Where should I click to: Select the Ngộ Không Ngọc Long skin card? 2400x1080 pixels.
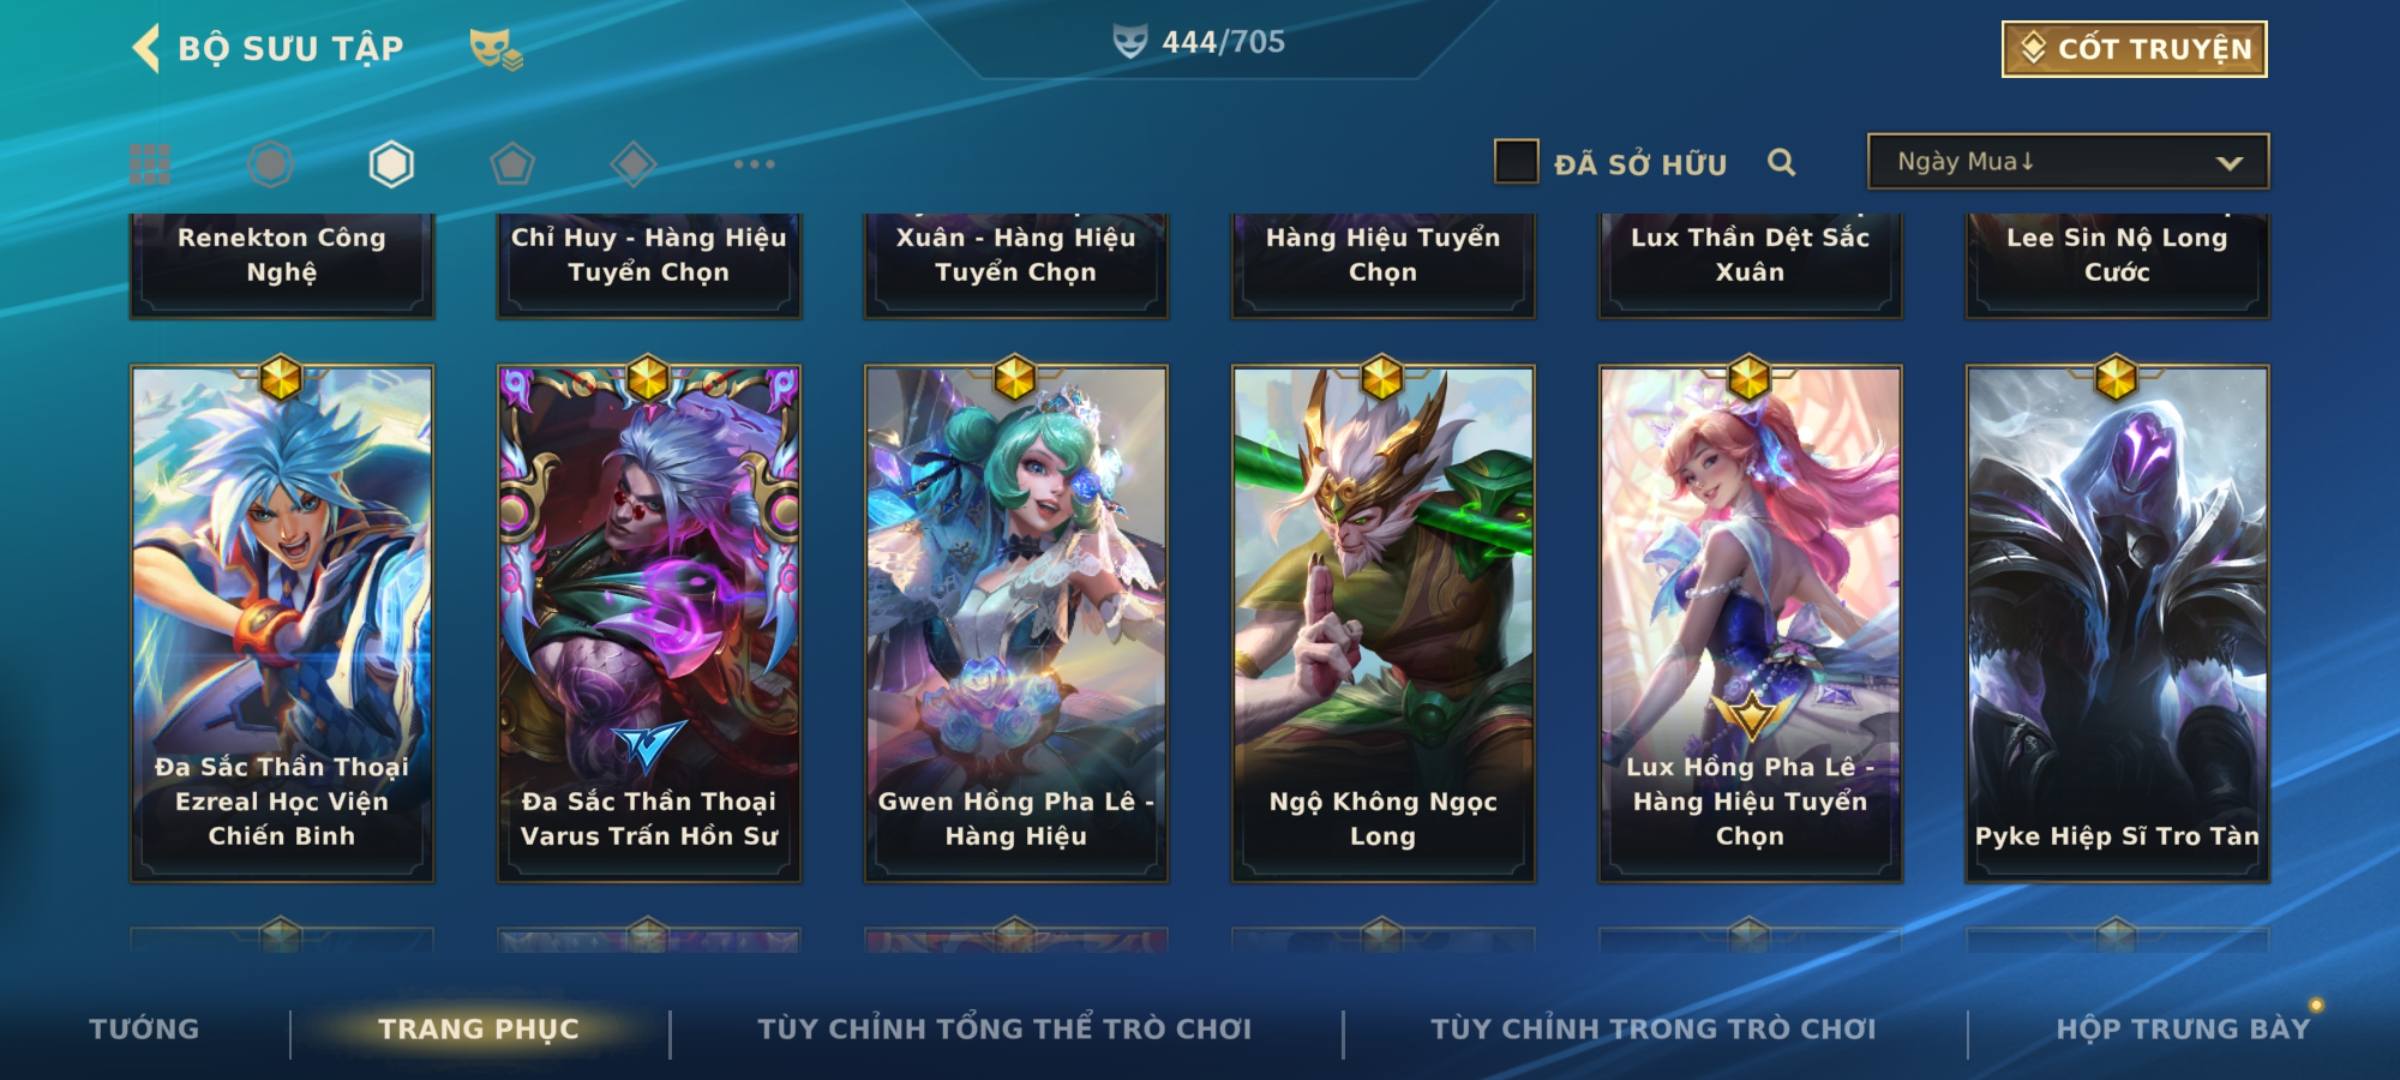pyautogui.click(x=1383, y=624)
